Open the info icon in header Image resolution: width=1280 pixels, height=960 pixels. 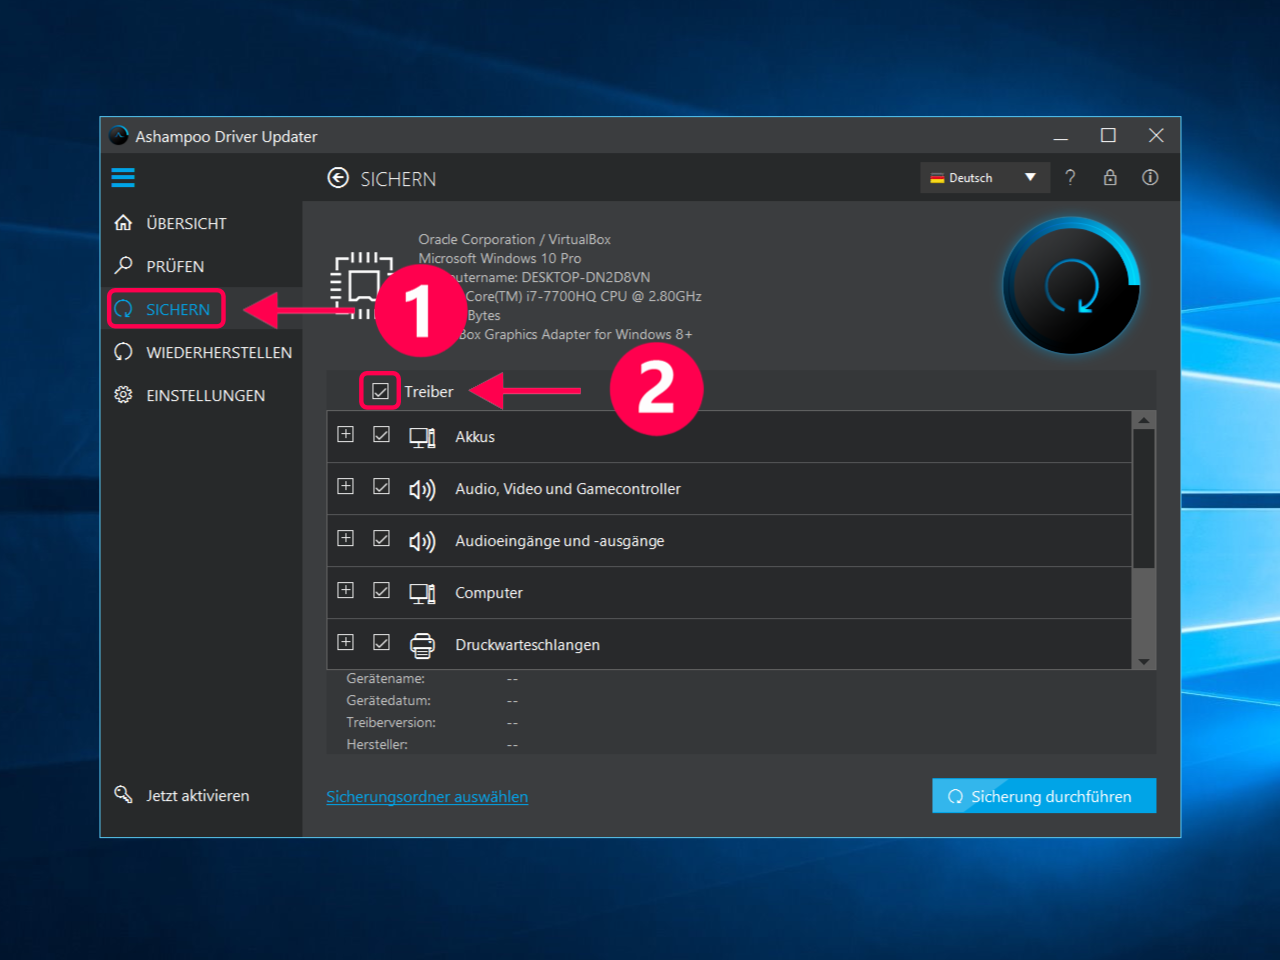coord(1150,177)
